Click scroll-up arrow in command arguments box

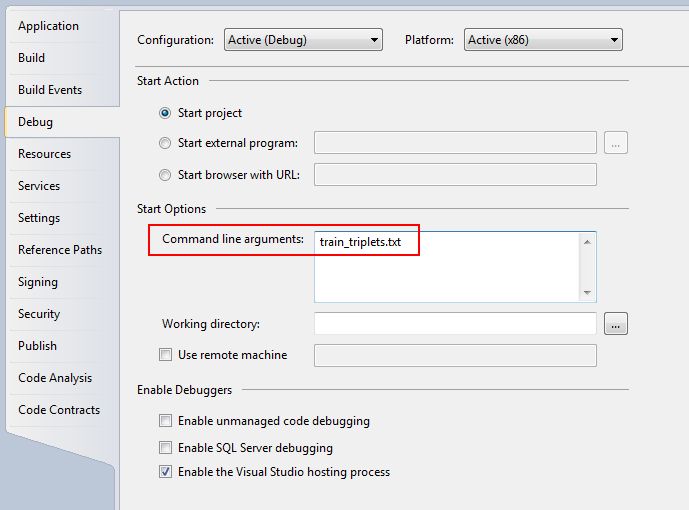pos(587,242)
